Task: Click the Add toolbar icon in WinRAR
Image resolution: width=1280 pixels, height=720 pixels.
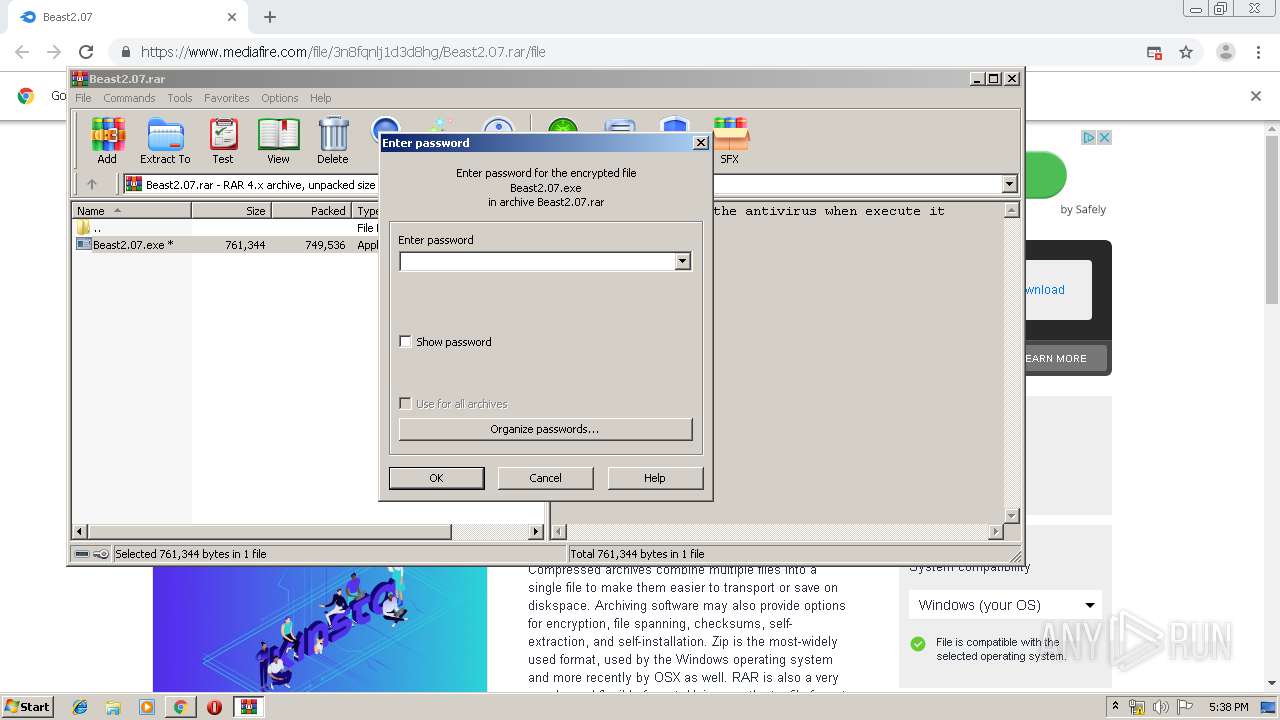Action: pos(107,141)
